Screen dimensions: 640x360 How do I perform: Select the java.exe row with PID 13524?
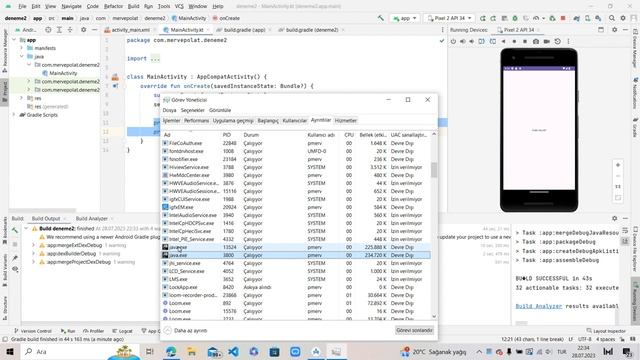click(296, 247)
